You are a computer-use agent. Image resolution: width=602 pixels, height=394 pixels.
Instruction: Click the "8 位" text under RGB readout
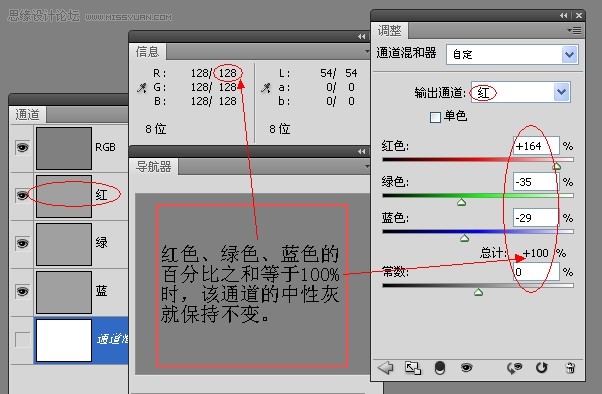[x=156, y=129]
